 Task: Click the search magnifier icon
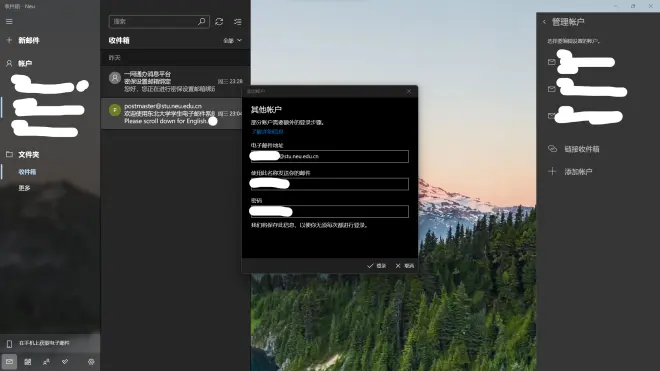pos(202,21)
